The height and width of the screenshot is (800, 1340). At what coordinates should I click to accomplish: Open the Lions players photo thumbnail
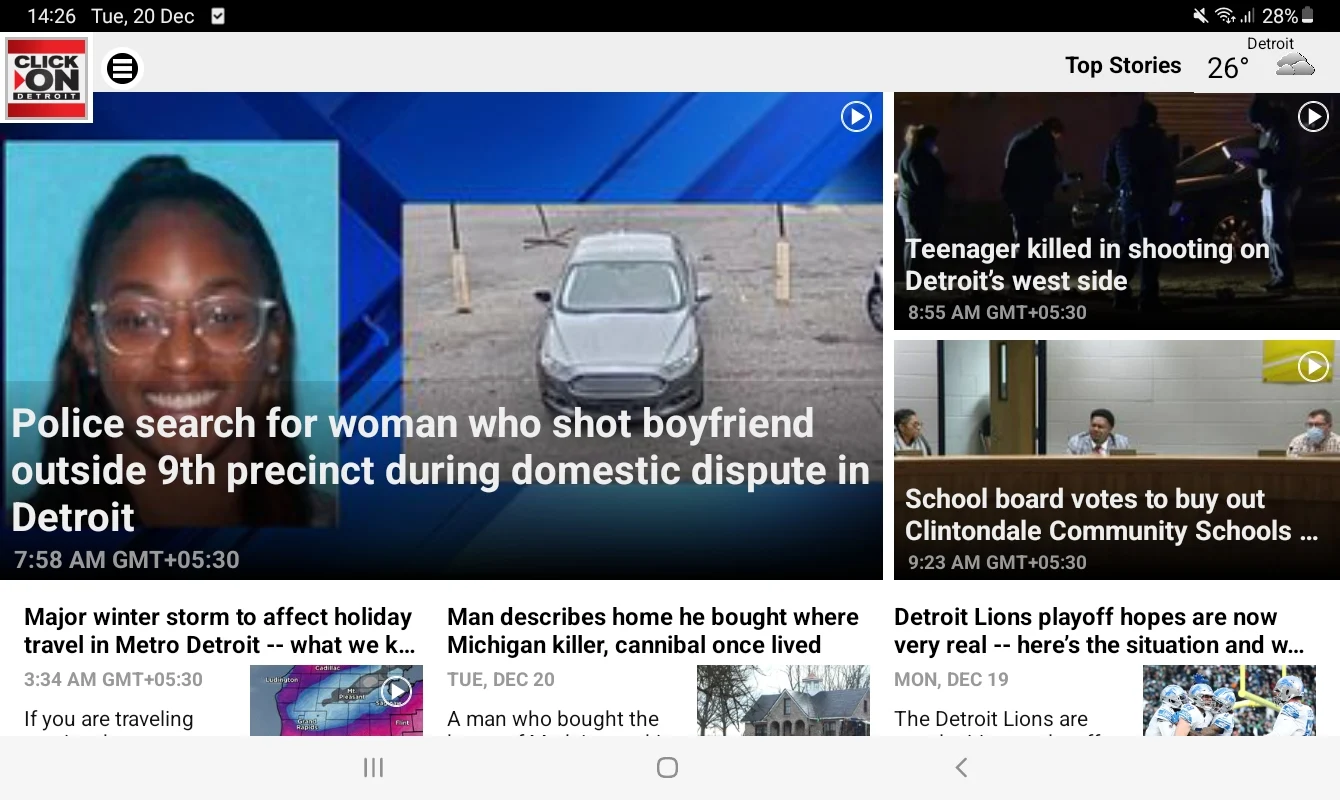click(x=1229, y=701)
